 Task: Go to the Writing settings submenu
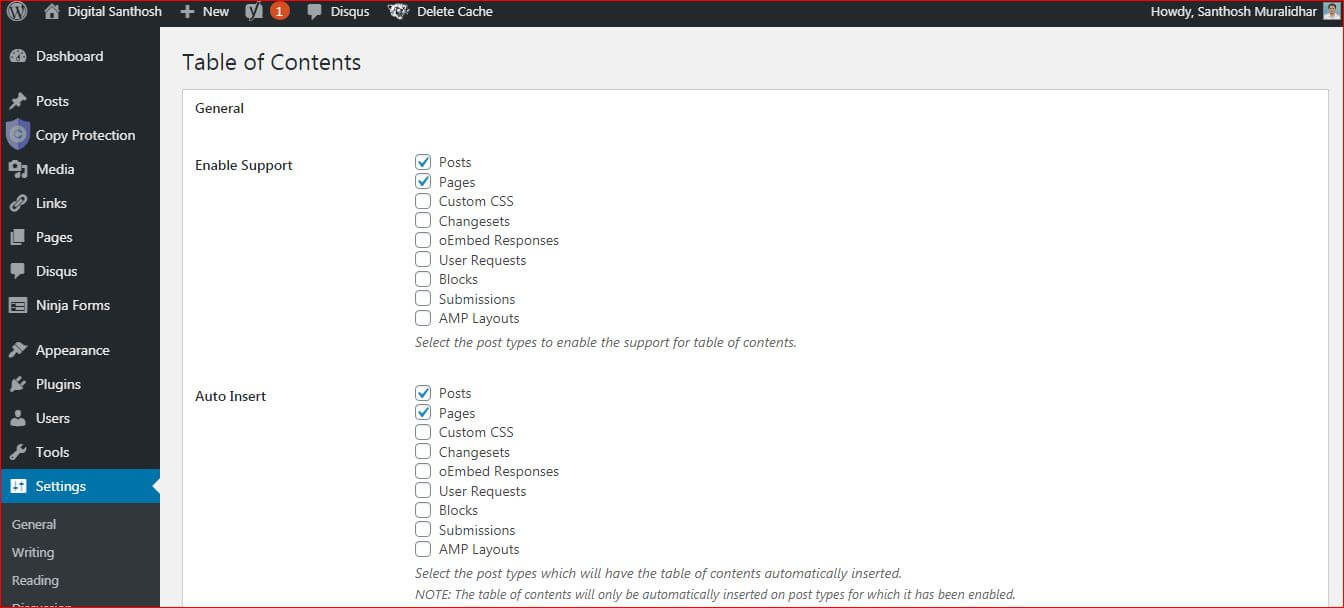point(33,552)
